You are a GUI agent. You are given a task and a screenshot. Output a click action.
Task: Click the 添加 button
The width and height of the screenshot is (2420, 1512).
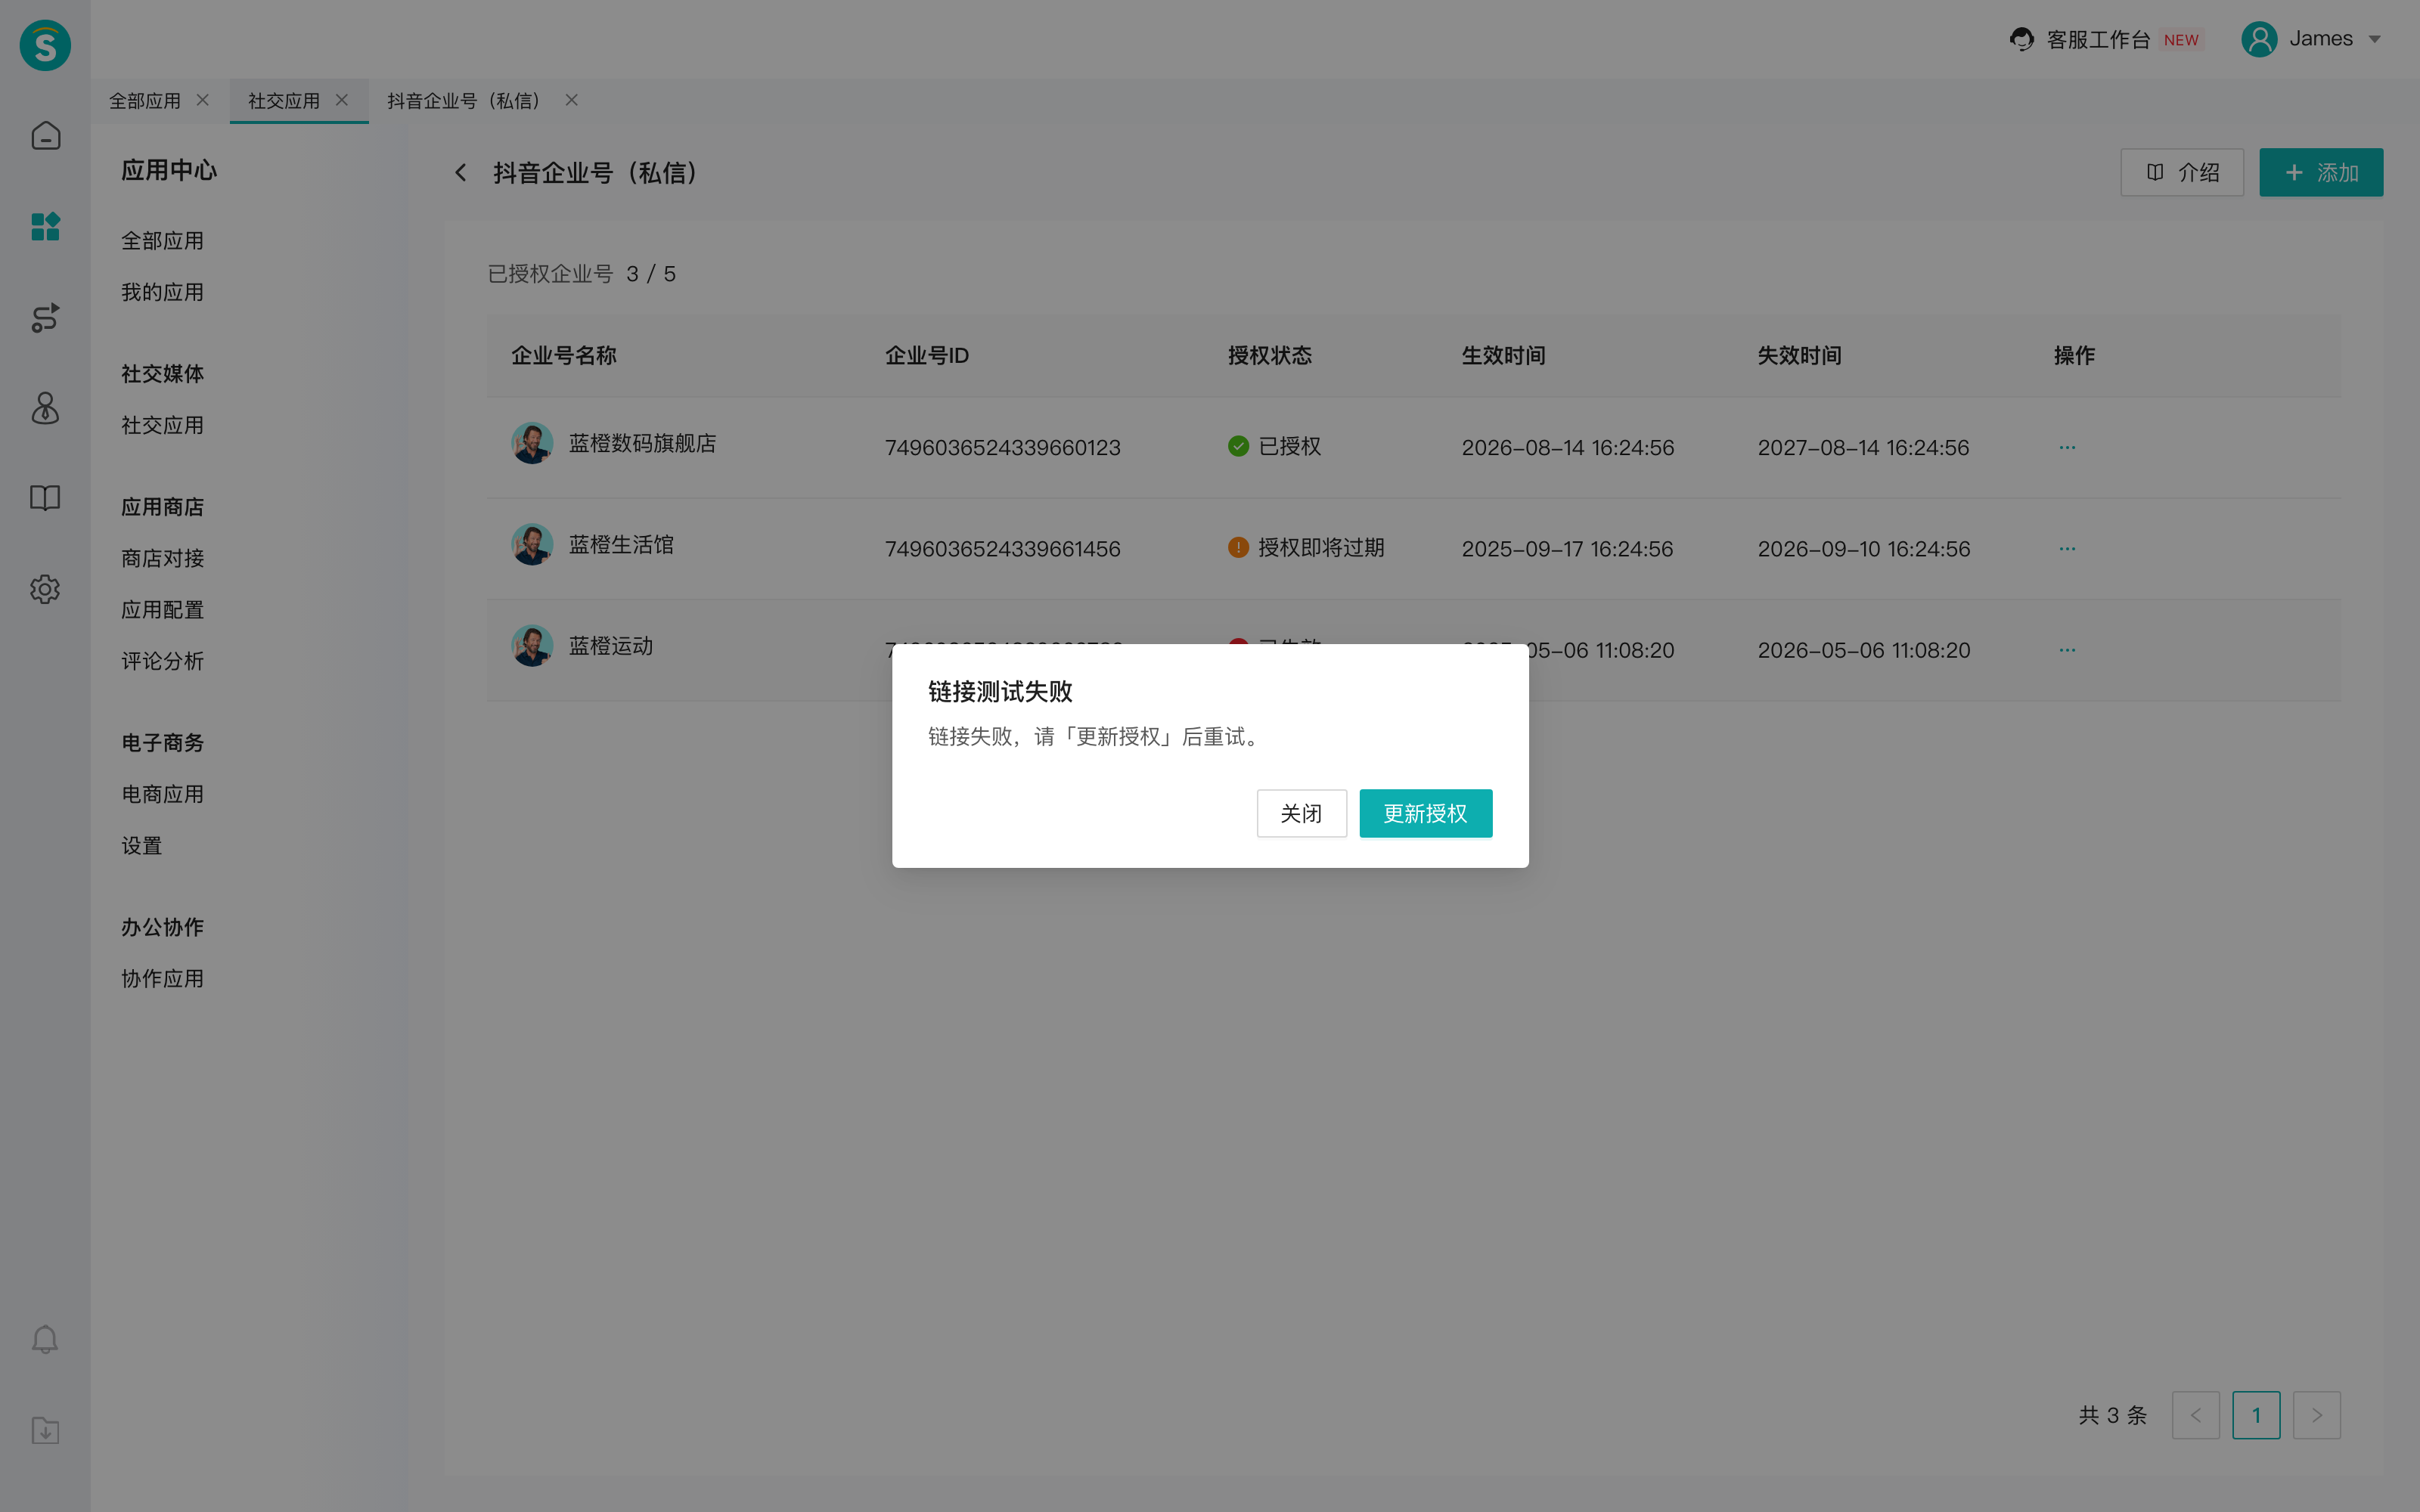[2320, 173]
